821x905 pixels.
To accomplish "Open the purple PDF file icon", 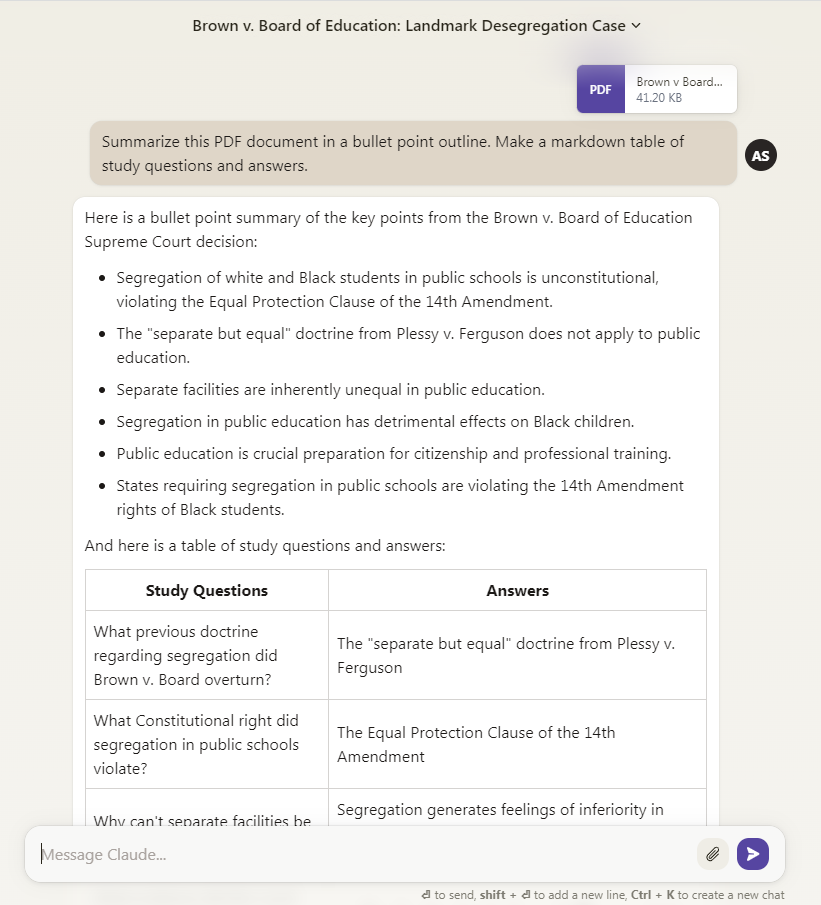I will [x=600, y=89].
